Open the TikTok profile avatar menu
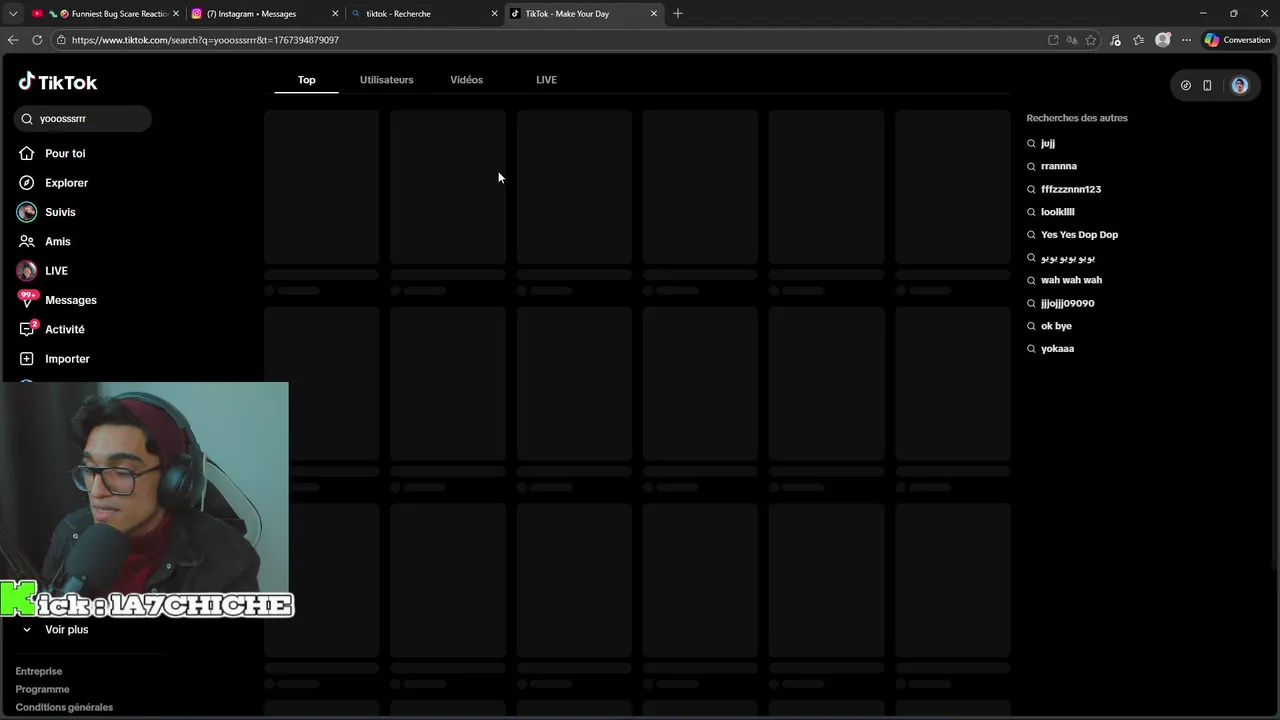 click(x=1240, y=85)
